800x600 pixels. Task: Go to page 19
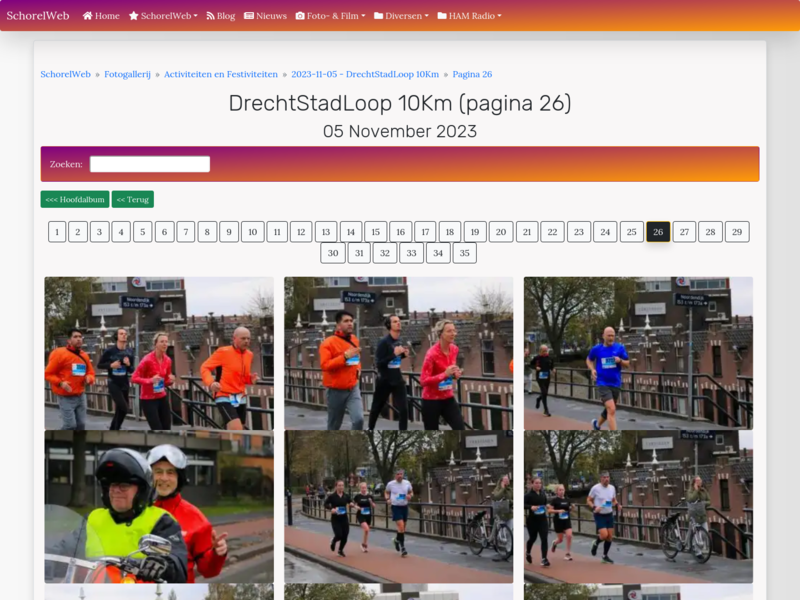click(x=475, y=232)
